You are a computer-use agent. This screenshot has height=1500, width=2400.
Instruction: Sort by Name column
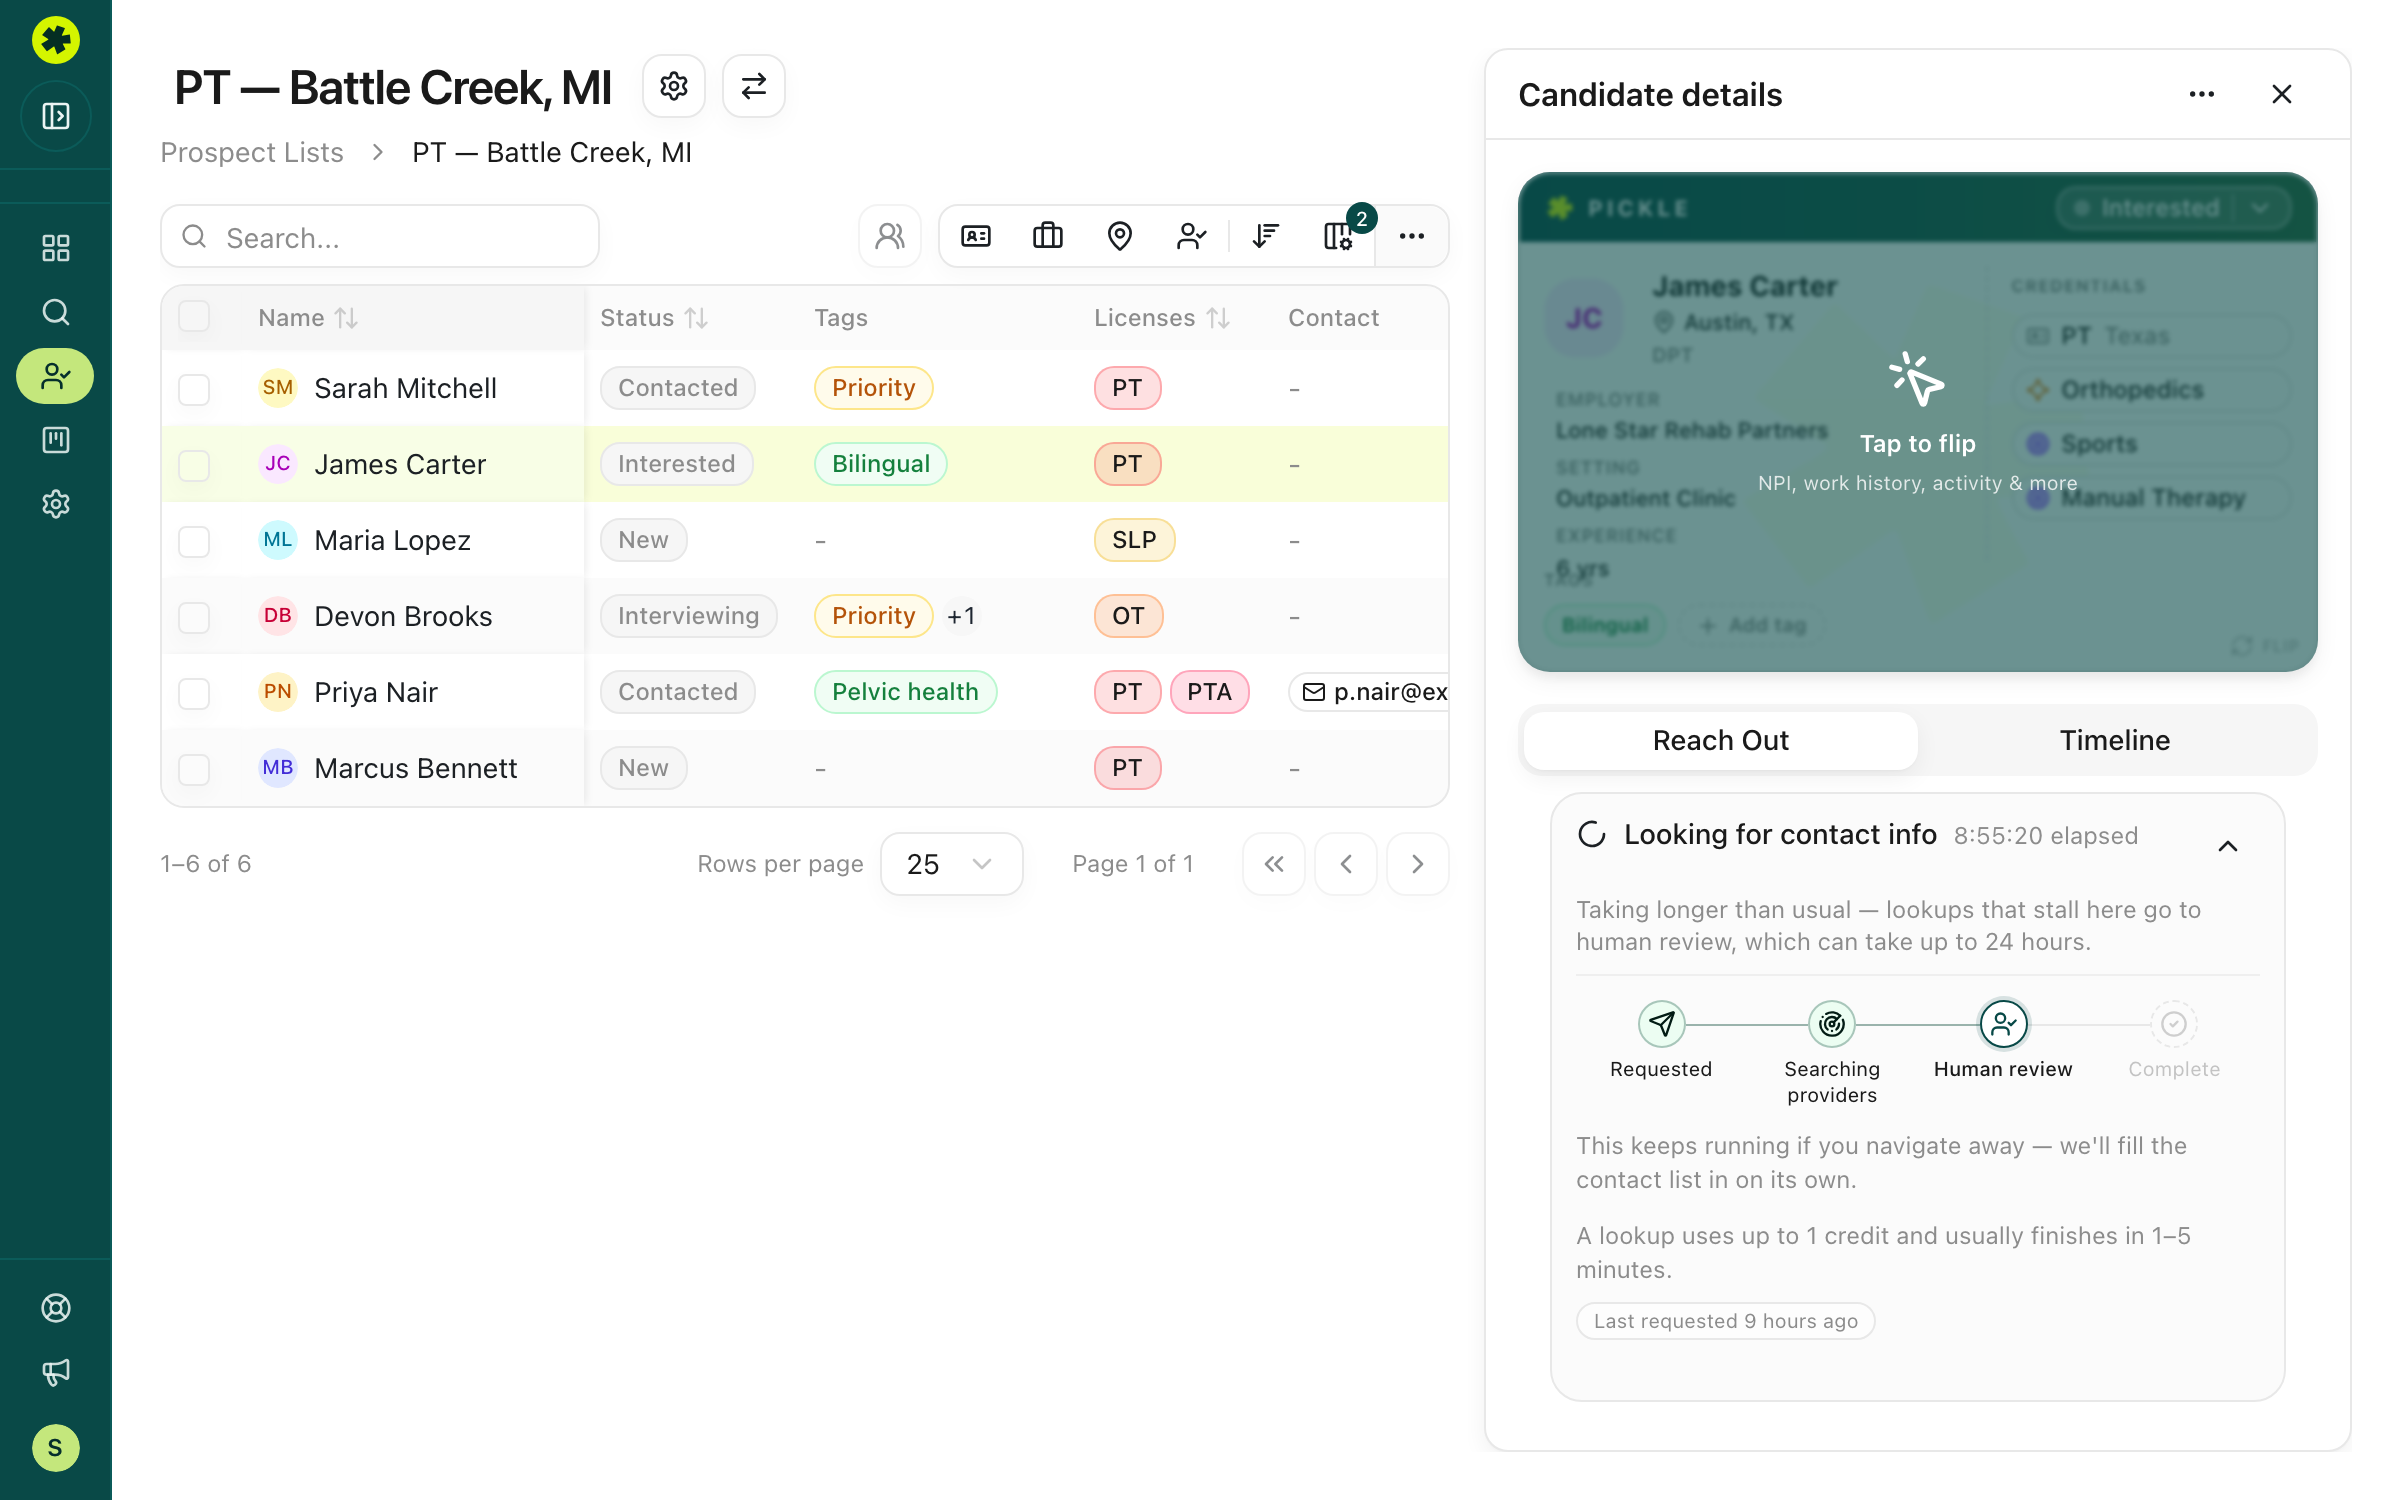click(x=308, y=318)
